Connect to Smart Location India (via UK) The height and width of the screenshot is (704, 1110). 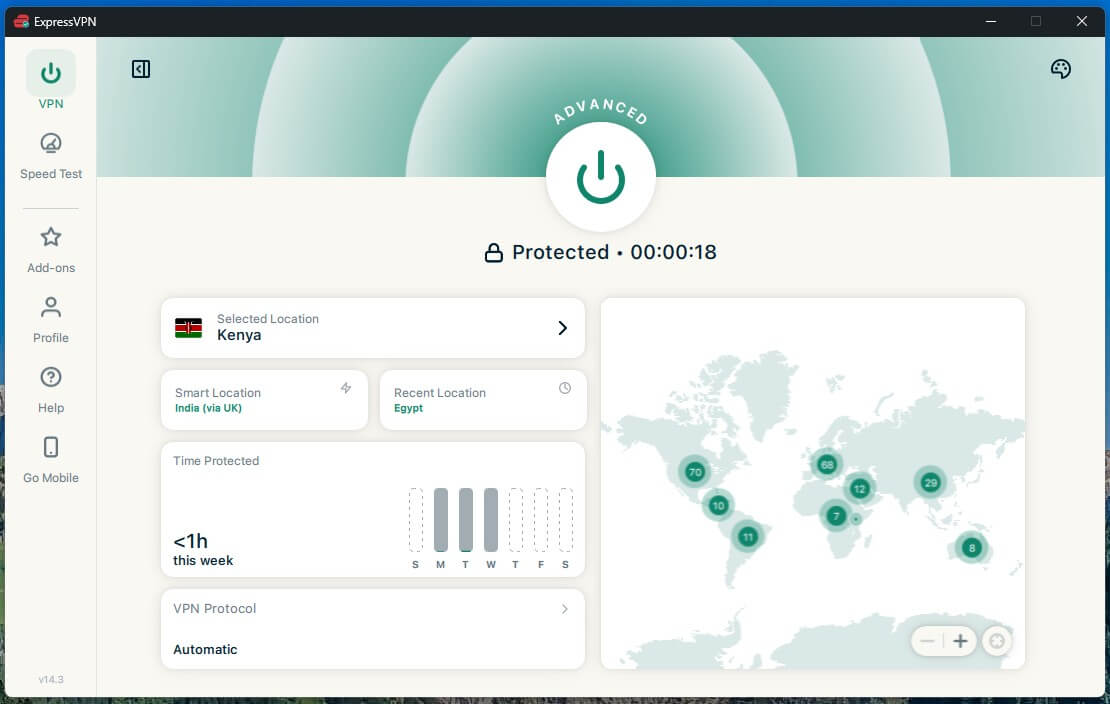[264, 400]
